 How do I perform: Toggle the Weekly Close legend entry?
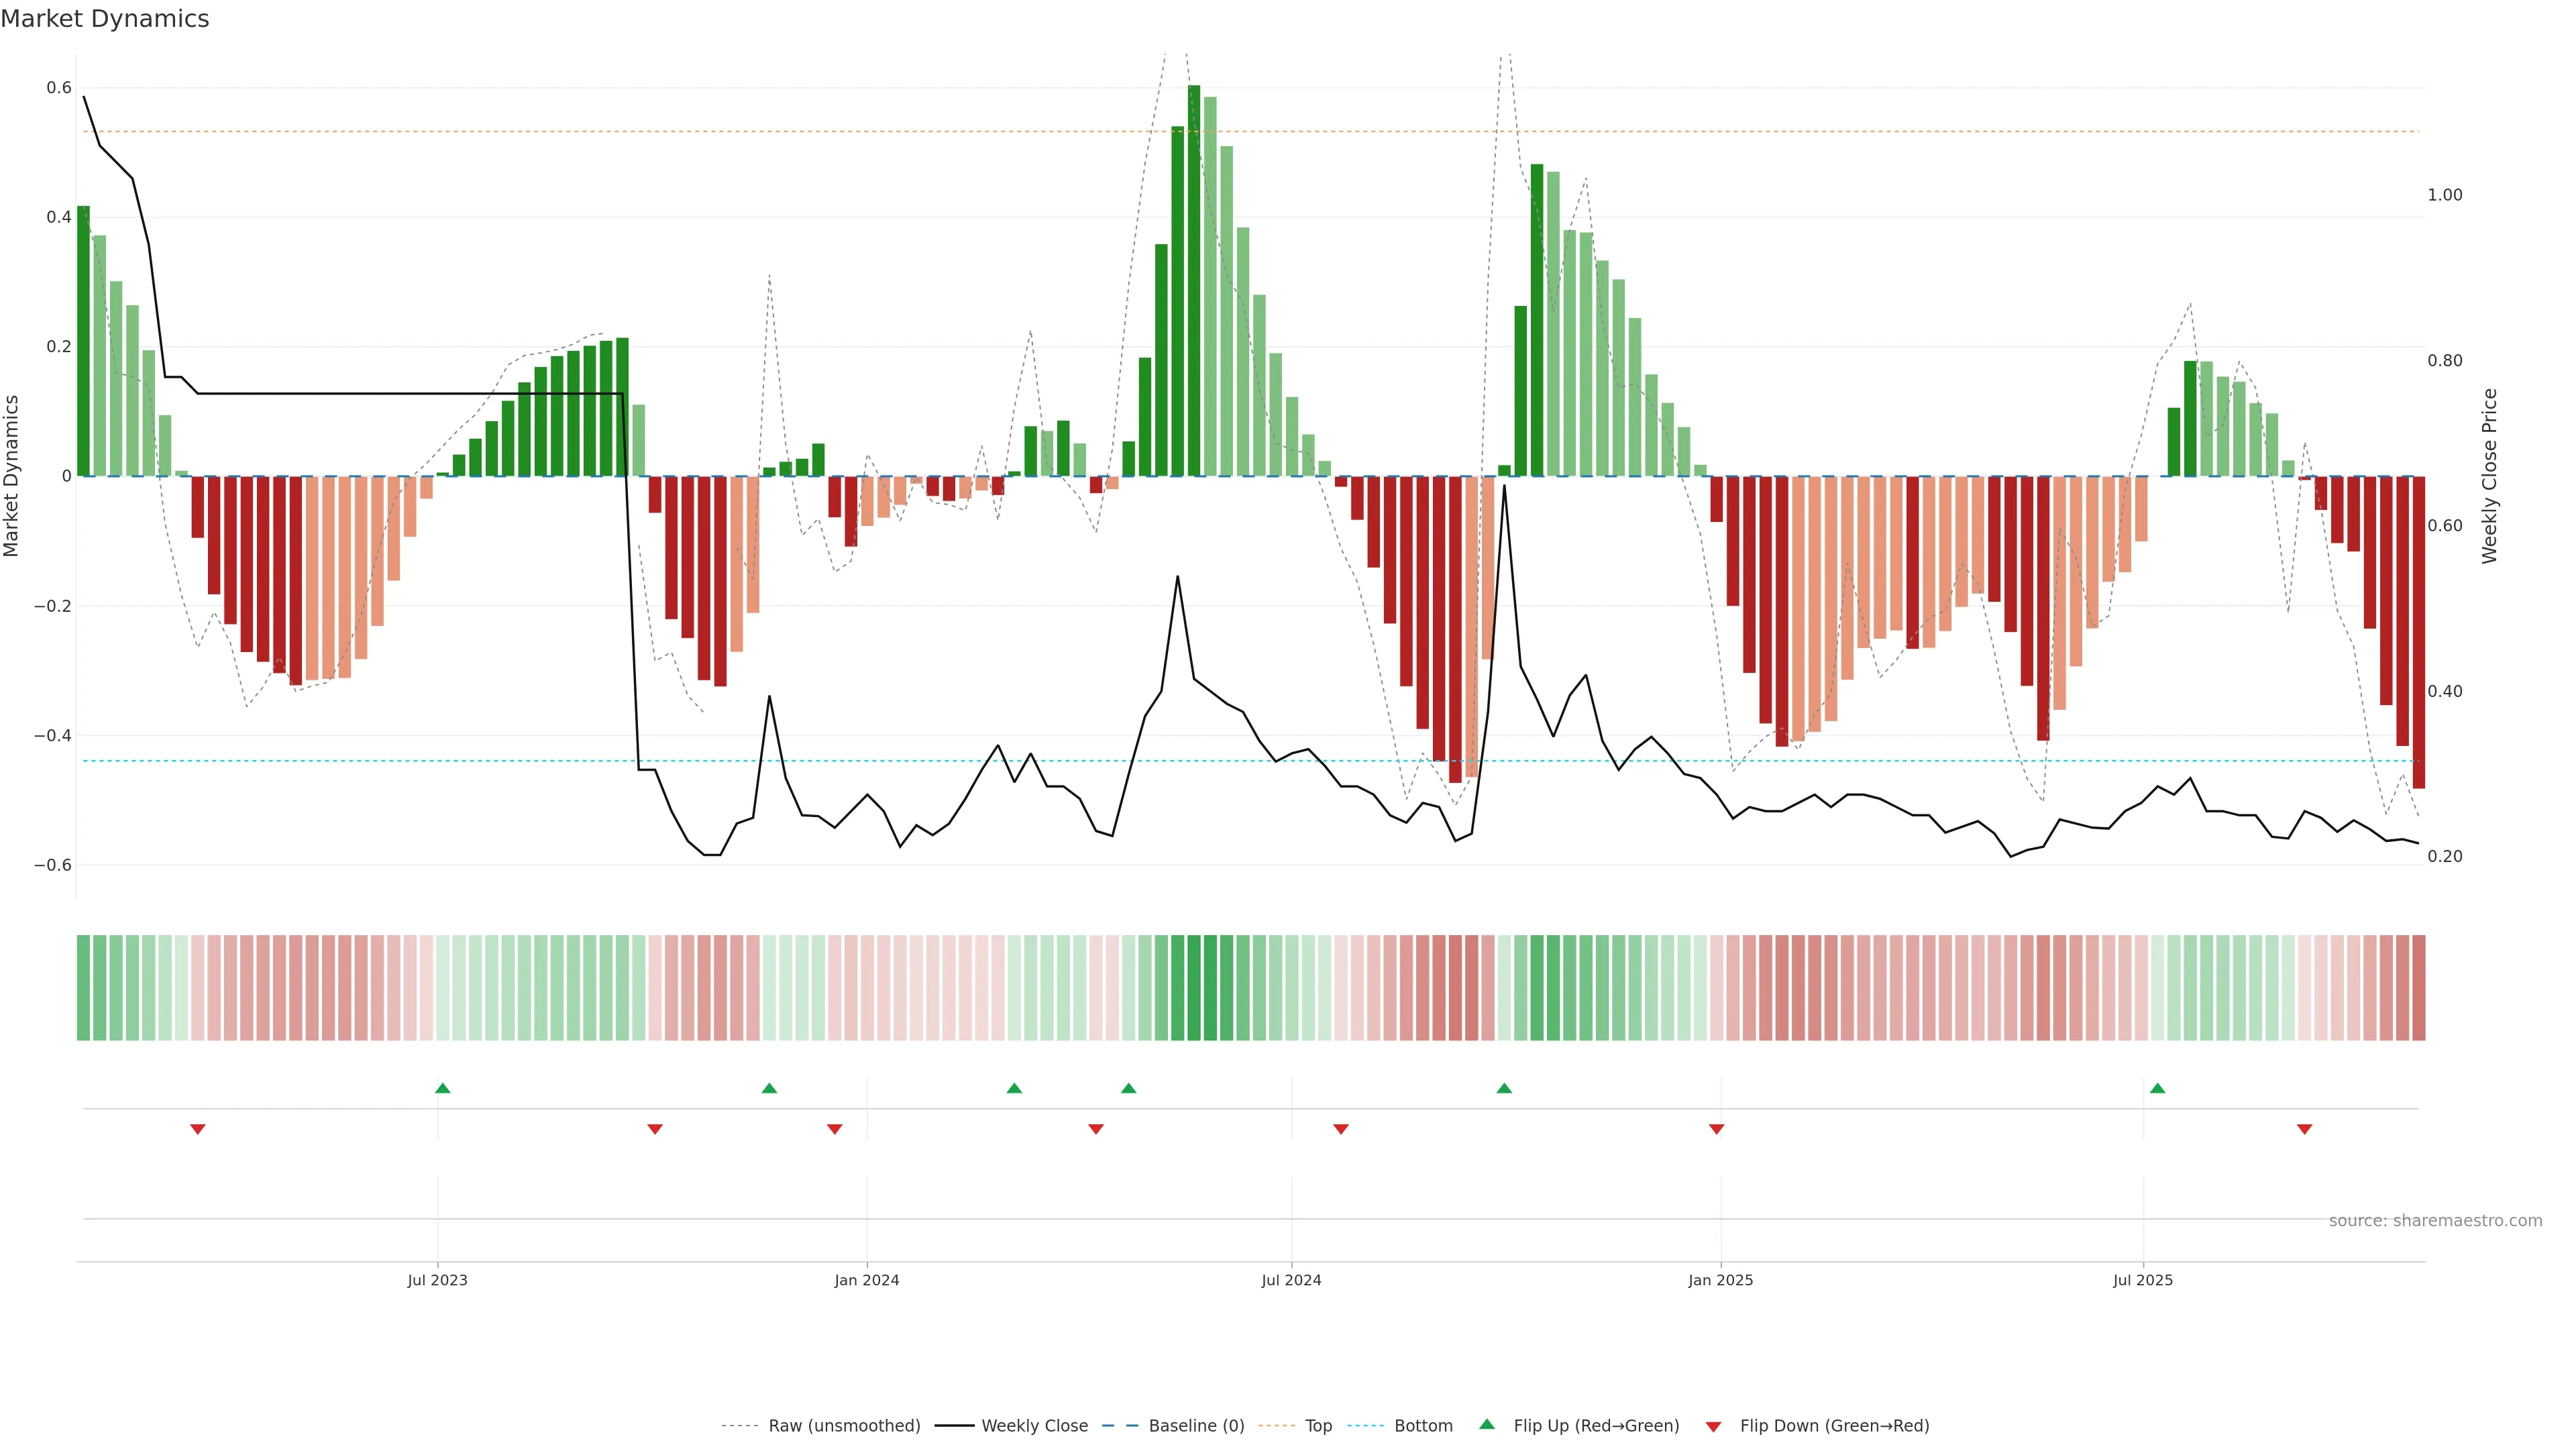point(1034,1426)
